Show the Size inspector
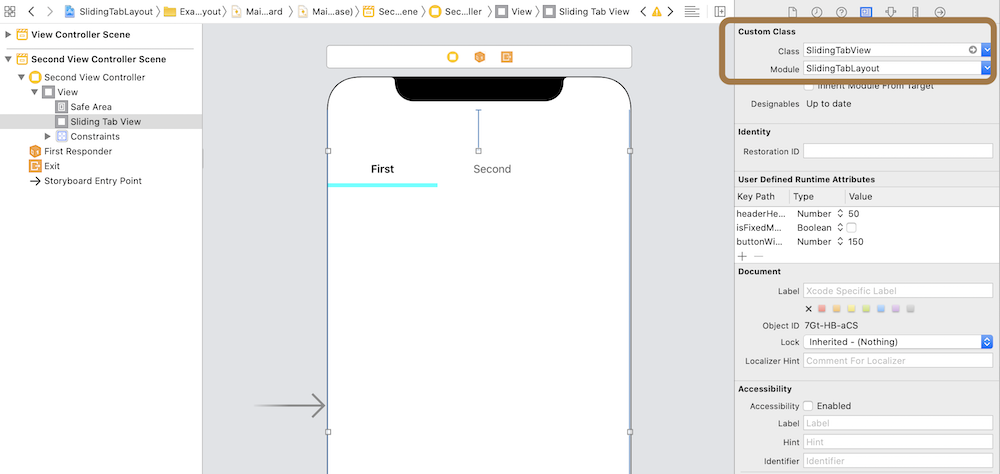The height and width of the screenshot is (474, 1000). [x=915, y=12]
